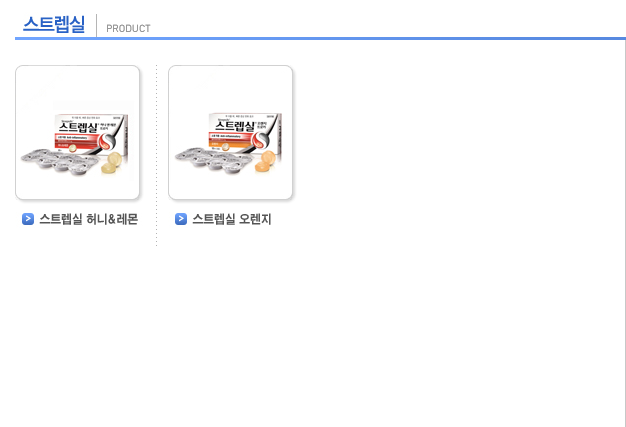Click the silver blister pack in orange image

pos(214,160)
